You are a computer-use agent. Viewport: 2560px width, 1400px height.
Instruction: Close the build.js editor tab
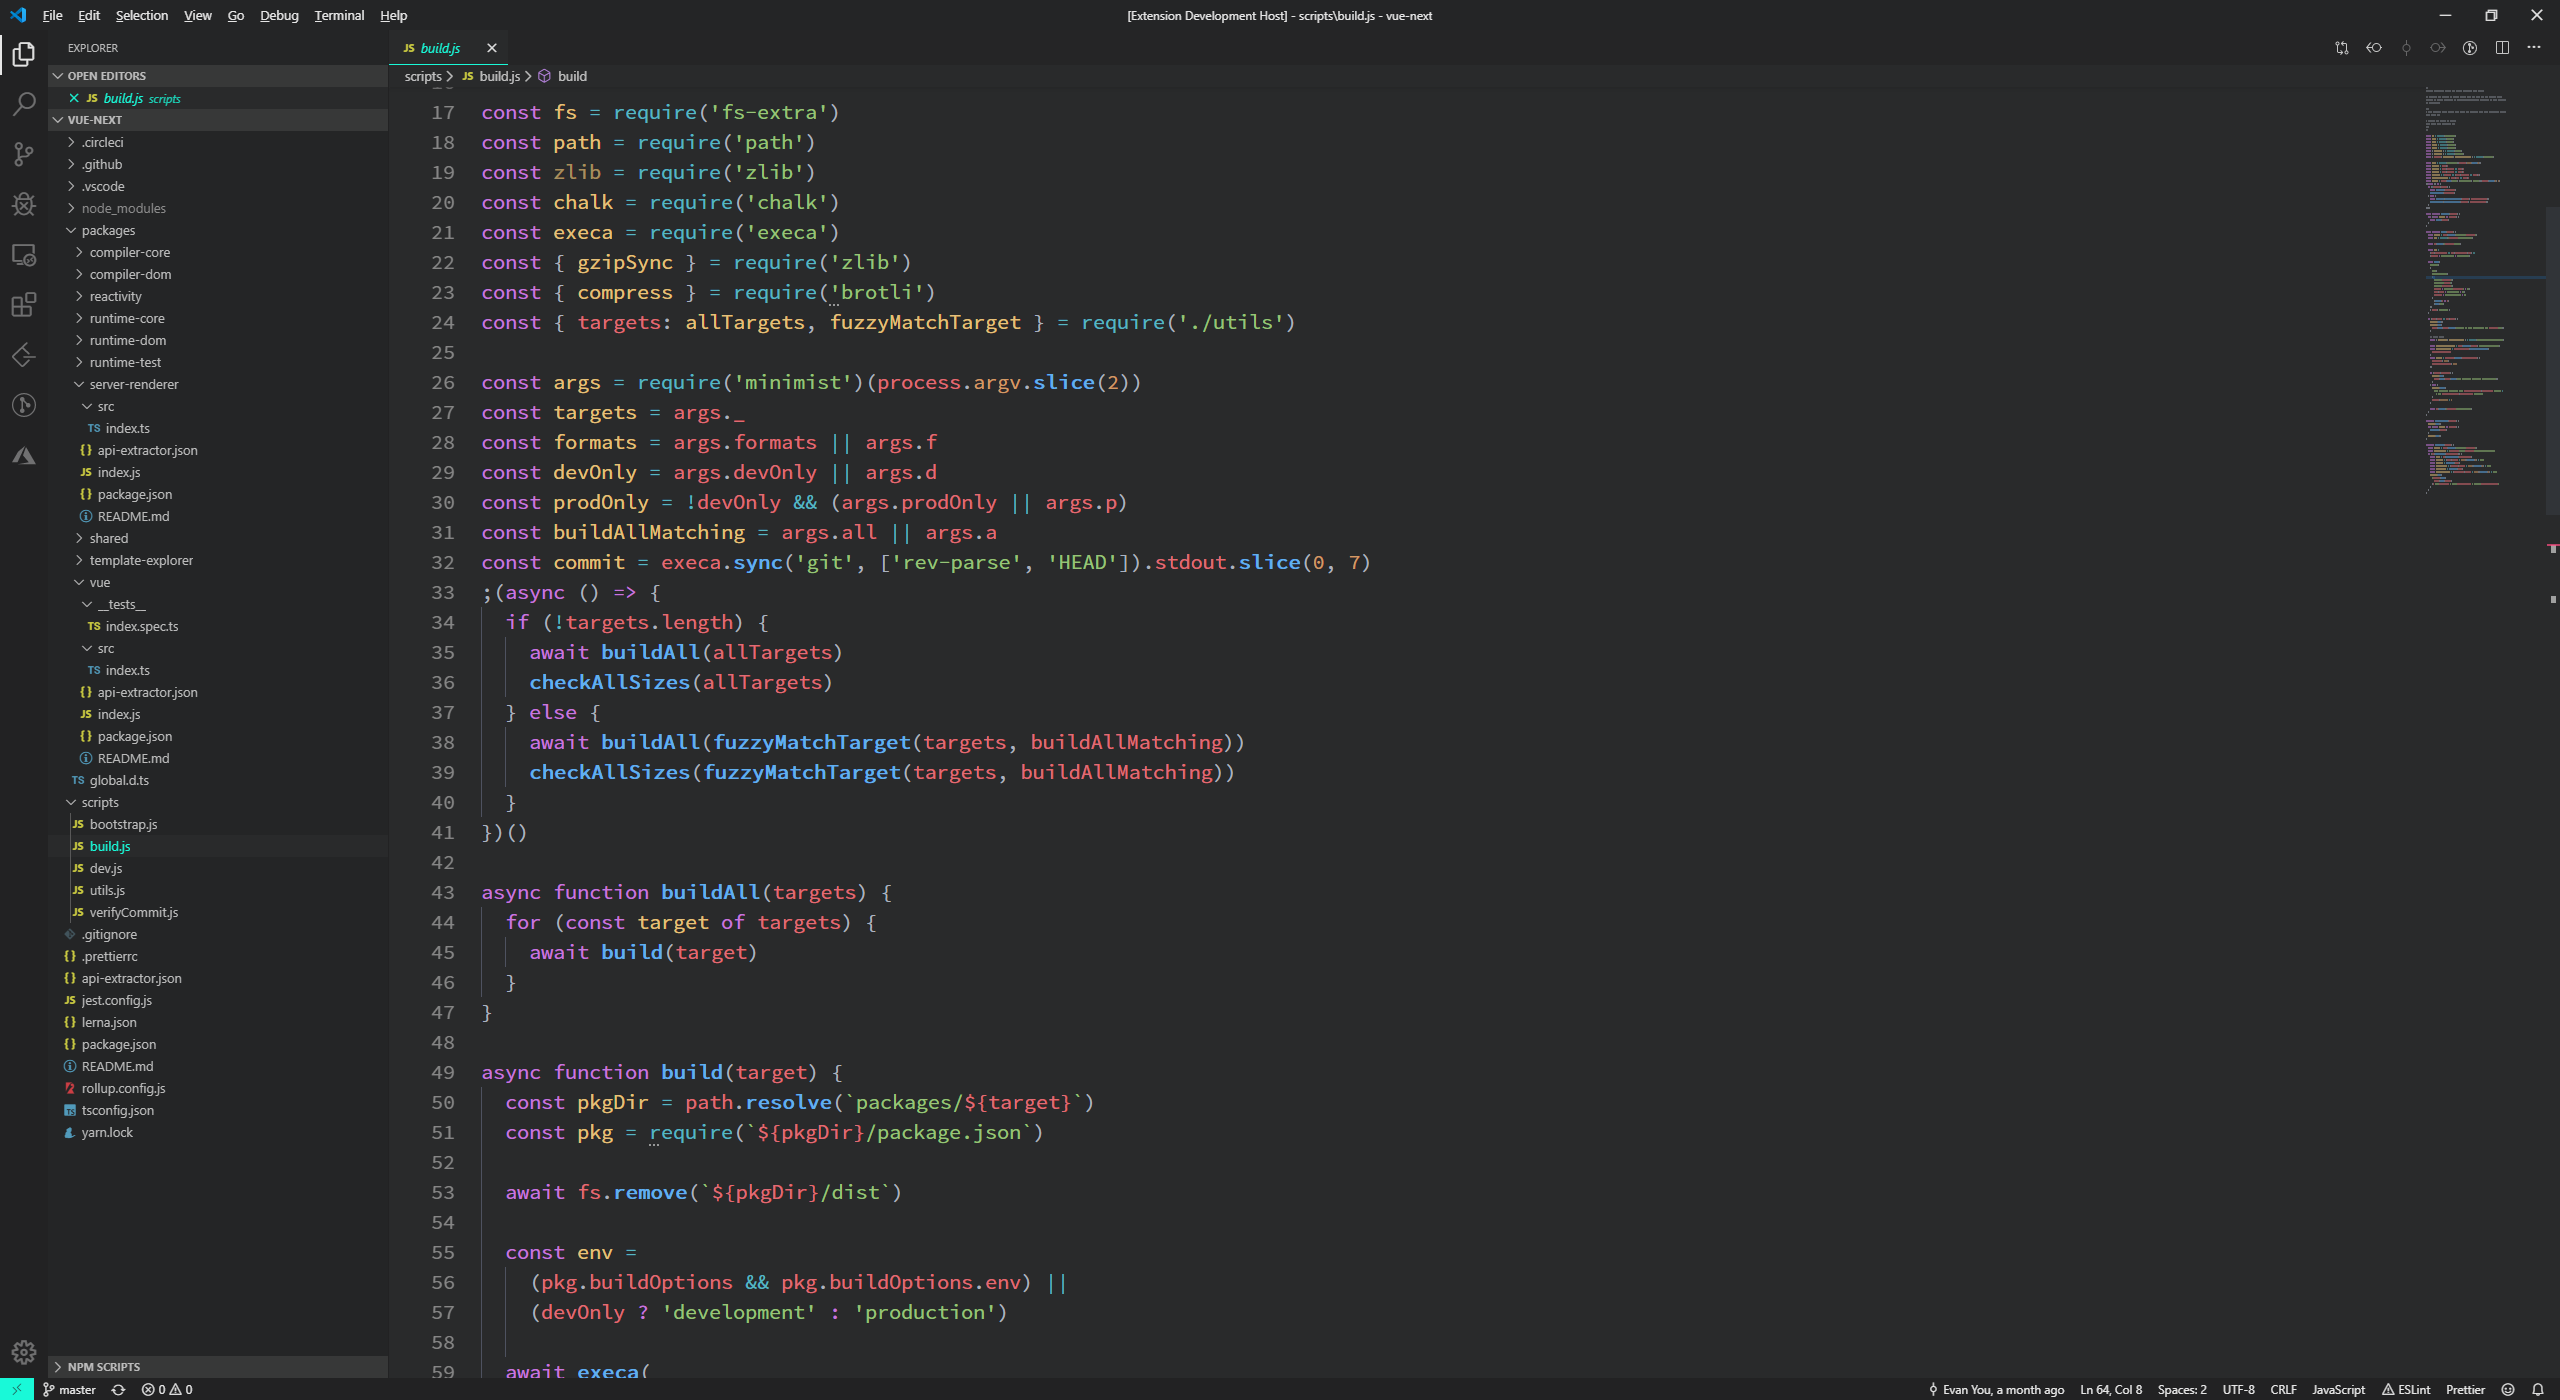[x=491, y=48]
